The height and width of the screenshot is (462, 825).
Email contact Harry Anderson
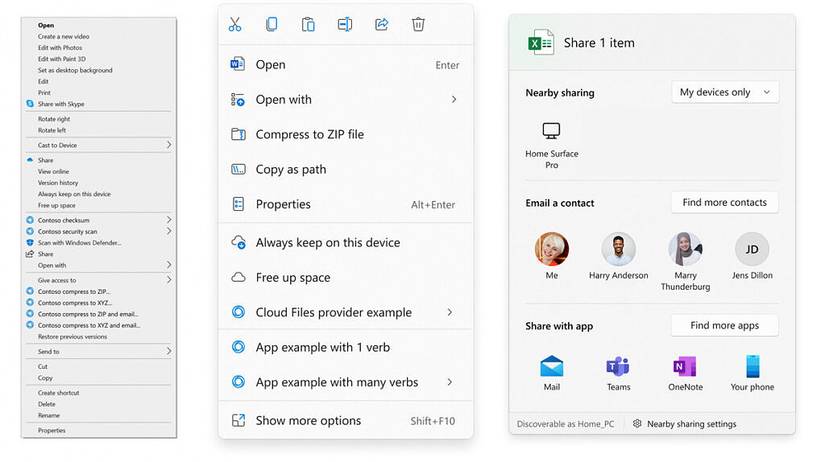[x=618, y=256]
